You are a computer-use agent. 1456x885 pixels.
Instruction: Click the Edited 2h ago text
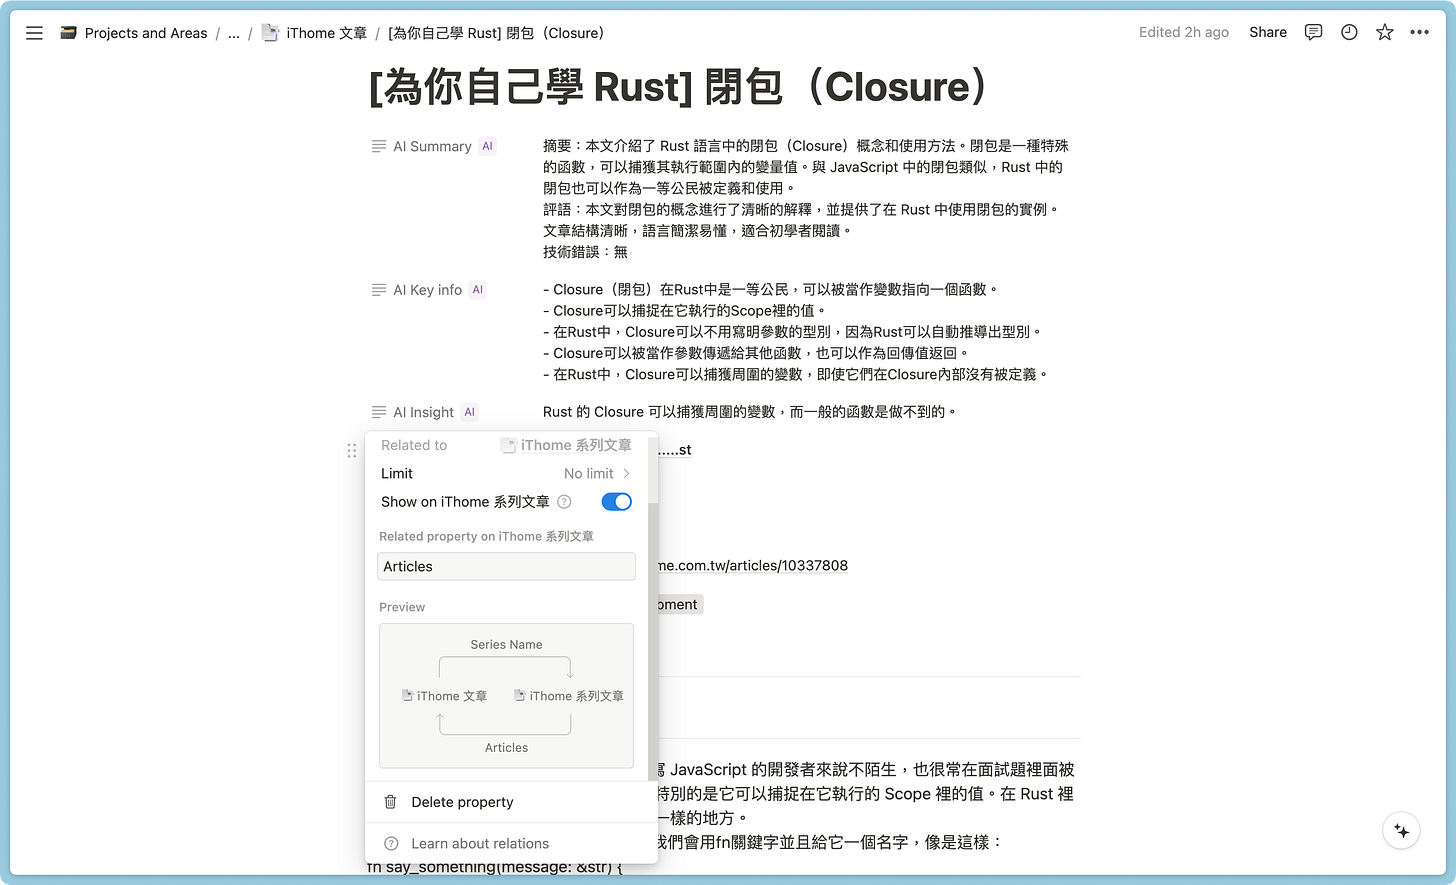(x=1183, y=32)
